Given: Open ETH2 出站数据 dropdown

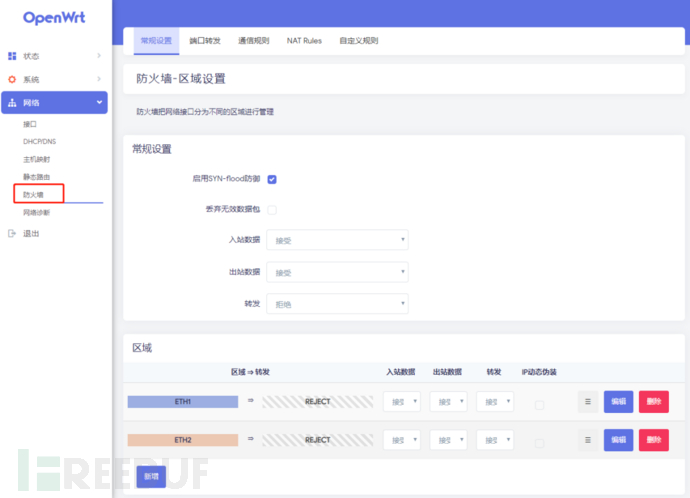Looking at the screenshot, I should coord(448,440).
